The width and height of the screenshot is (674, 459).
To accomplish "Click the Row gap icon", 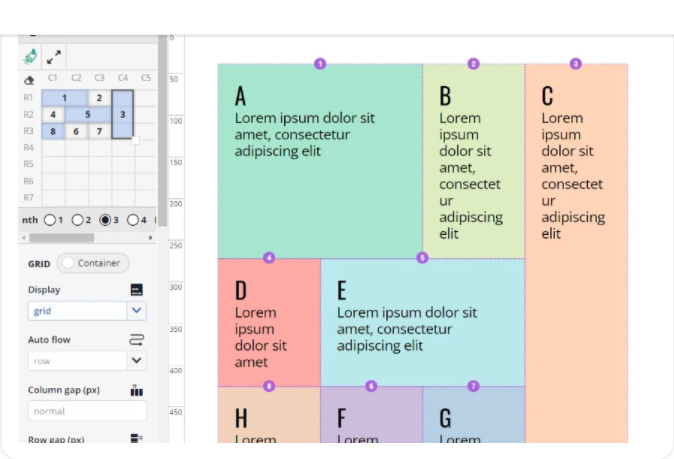I will point(137,438).
